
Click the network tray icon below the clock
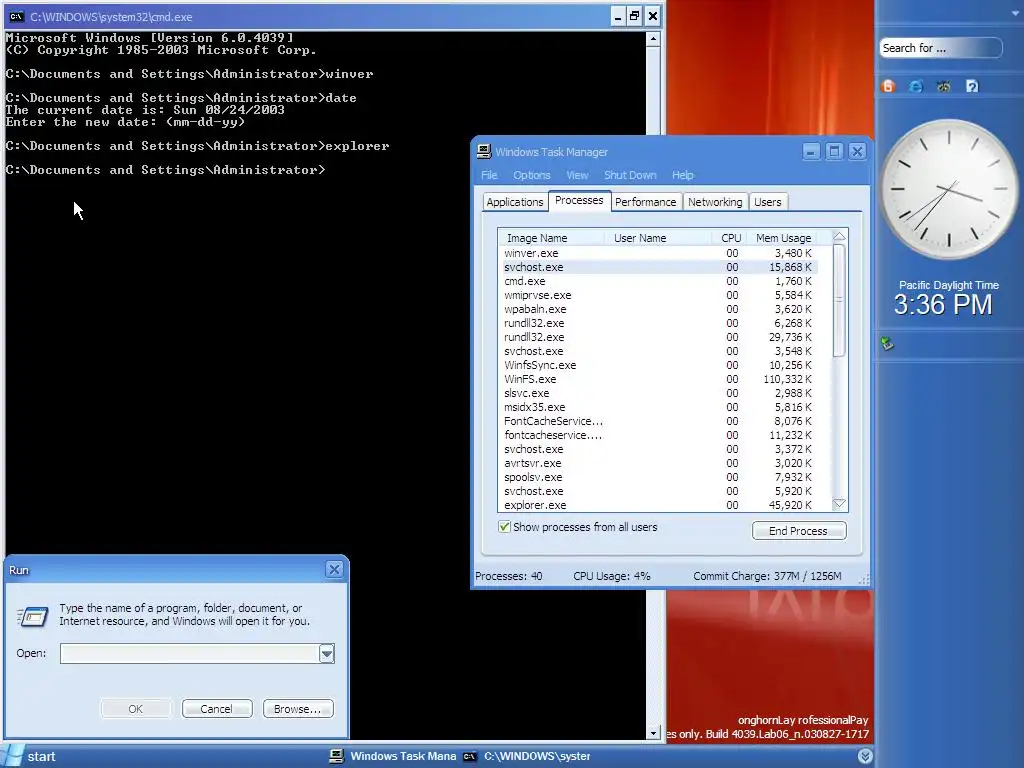pyautogui.click(x=887, y=343)
